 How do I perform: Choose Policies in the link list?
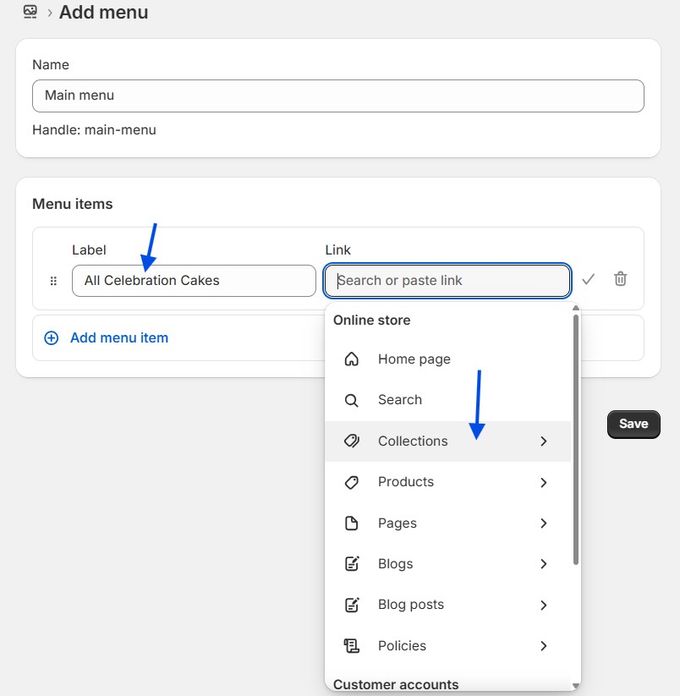(448, 645)
